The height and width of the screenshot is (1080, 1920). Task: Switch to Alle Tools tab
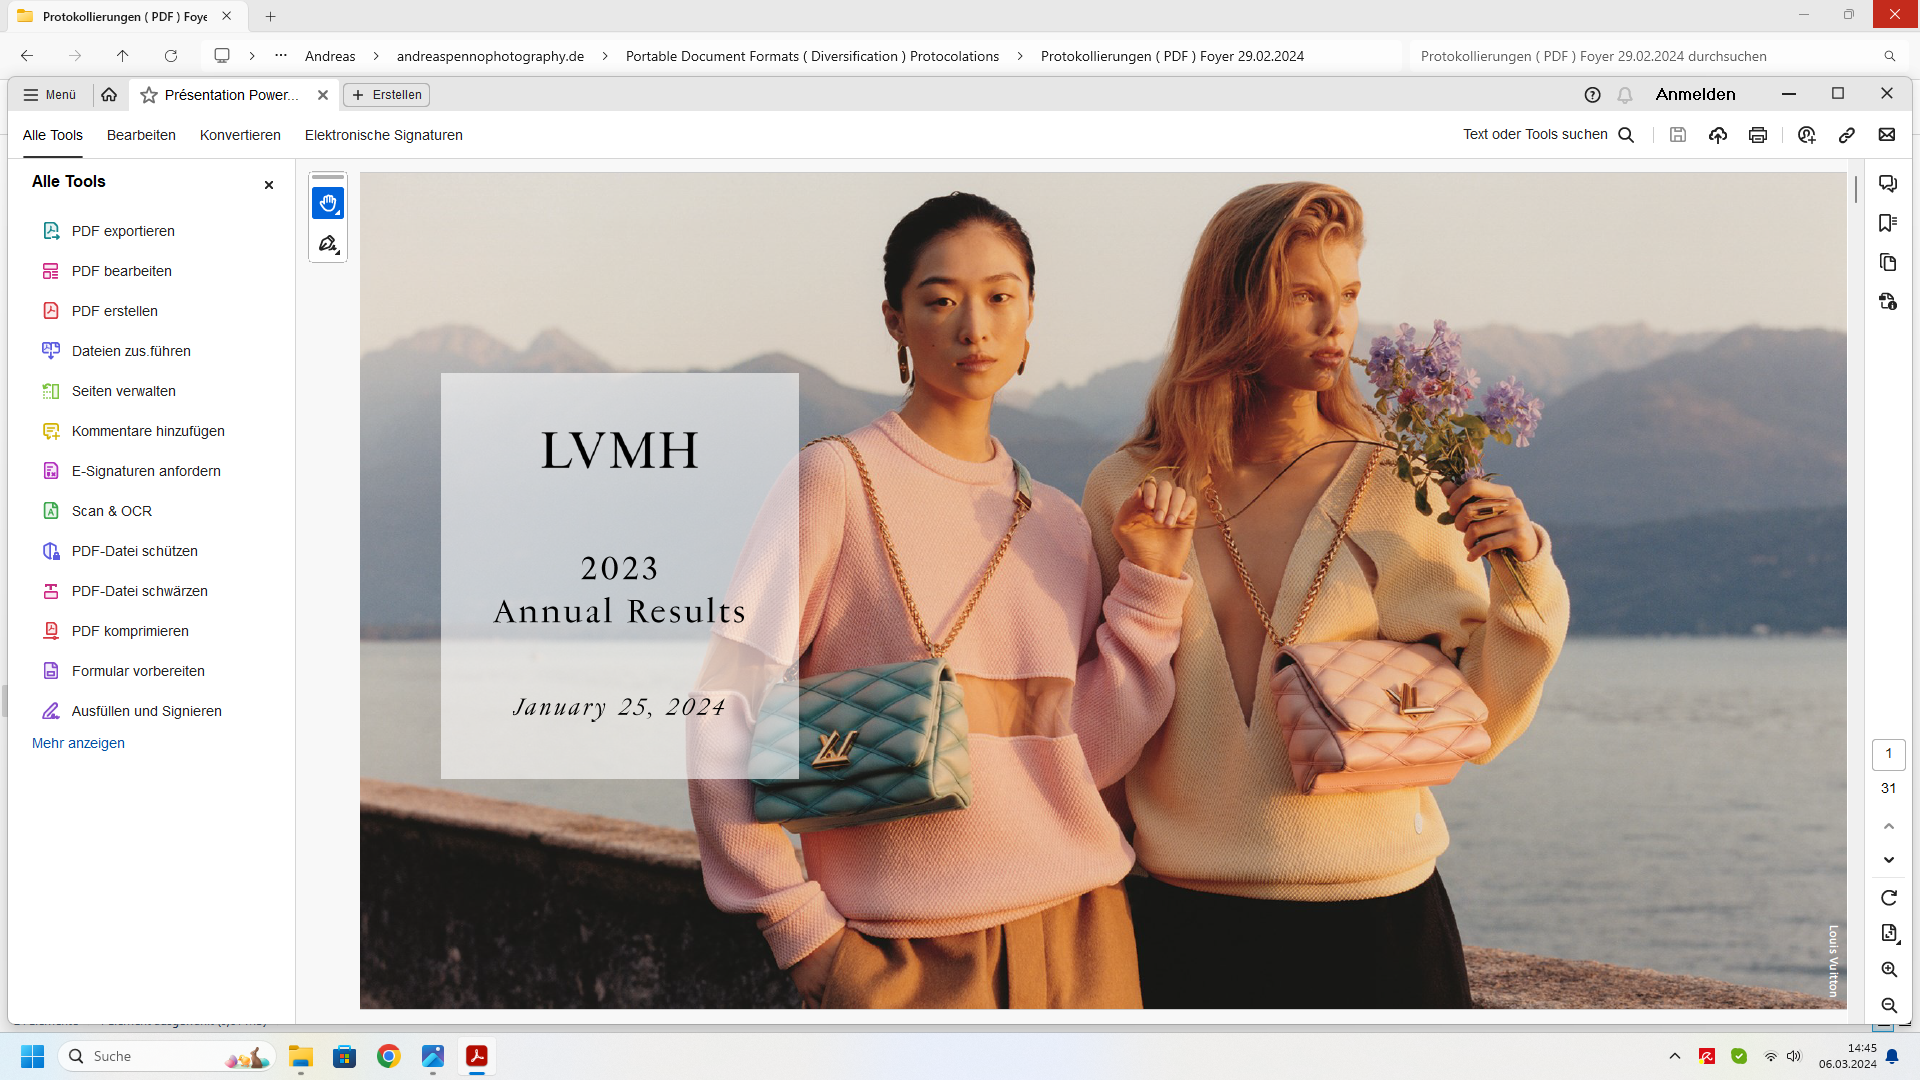pos(53,135)
